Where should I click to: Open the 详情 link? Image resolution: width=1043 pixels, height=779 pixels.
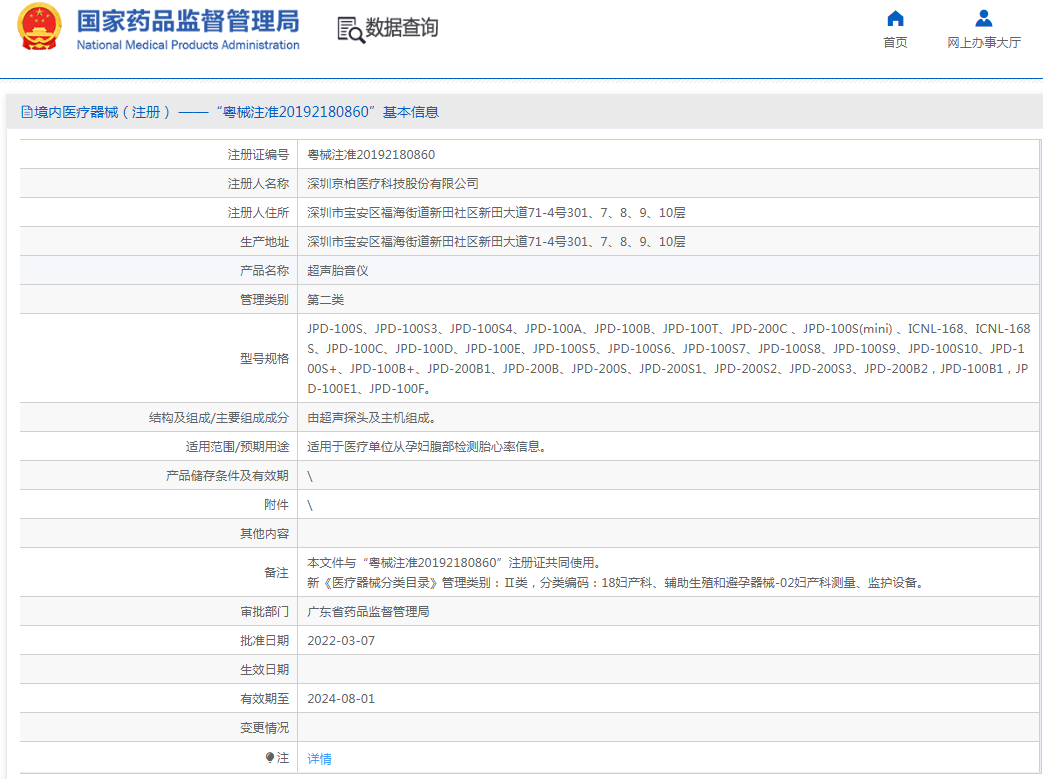(319, 758)
